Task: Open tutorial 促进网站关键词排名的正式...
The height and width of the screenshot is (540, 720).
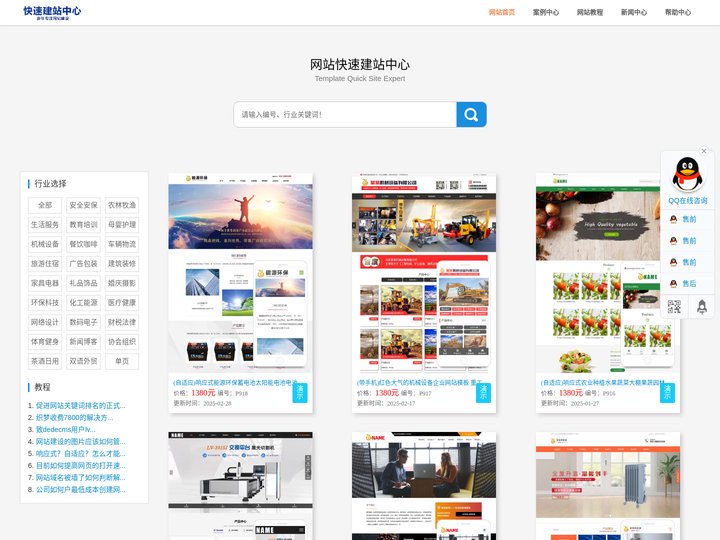Action: (80, 405)
